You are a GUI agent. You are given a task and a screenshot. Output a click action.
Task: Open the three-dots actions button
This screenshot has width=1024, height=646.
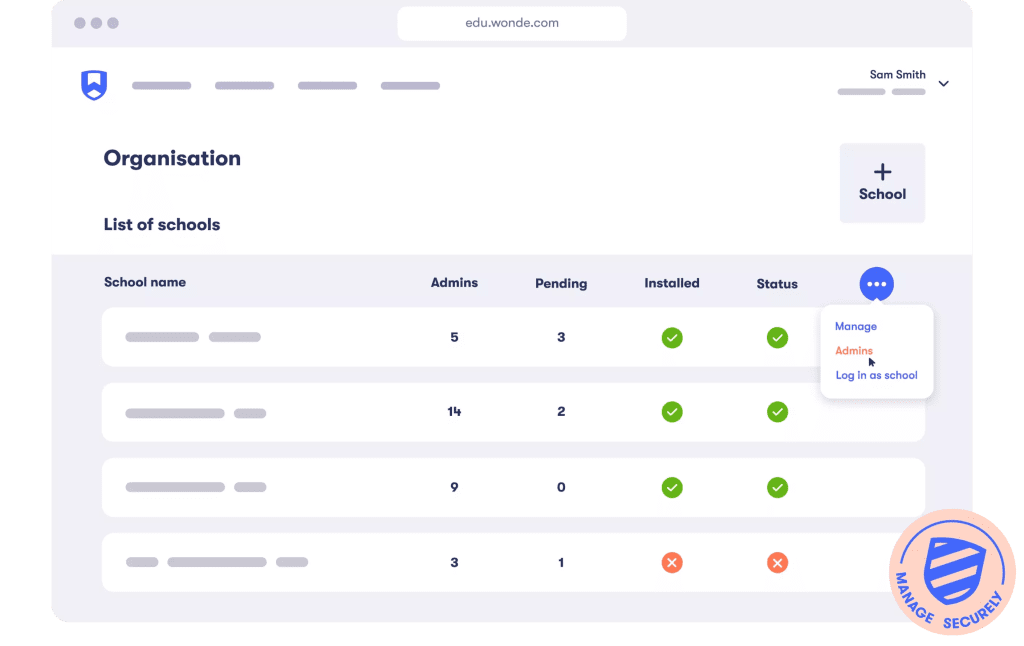click(876, 284)
